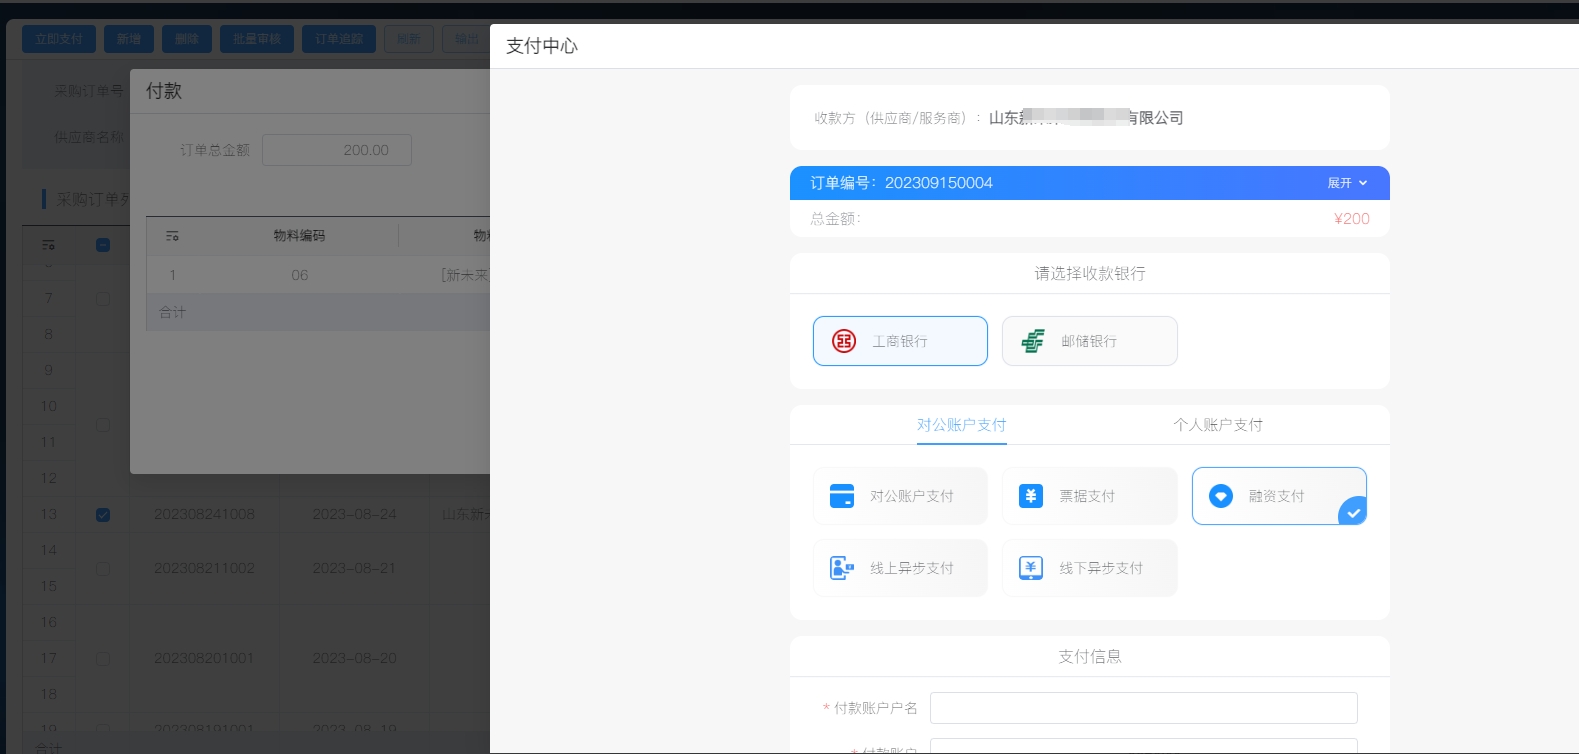
Task: Pick the 票据支付 yen icon
Action: (1031, 496)
